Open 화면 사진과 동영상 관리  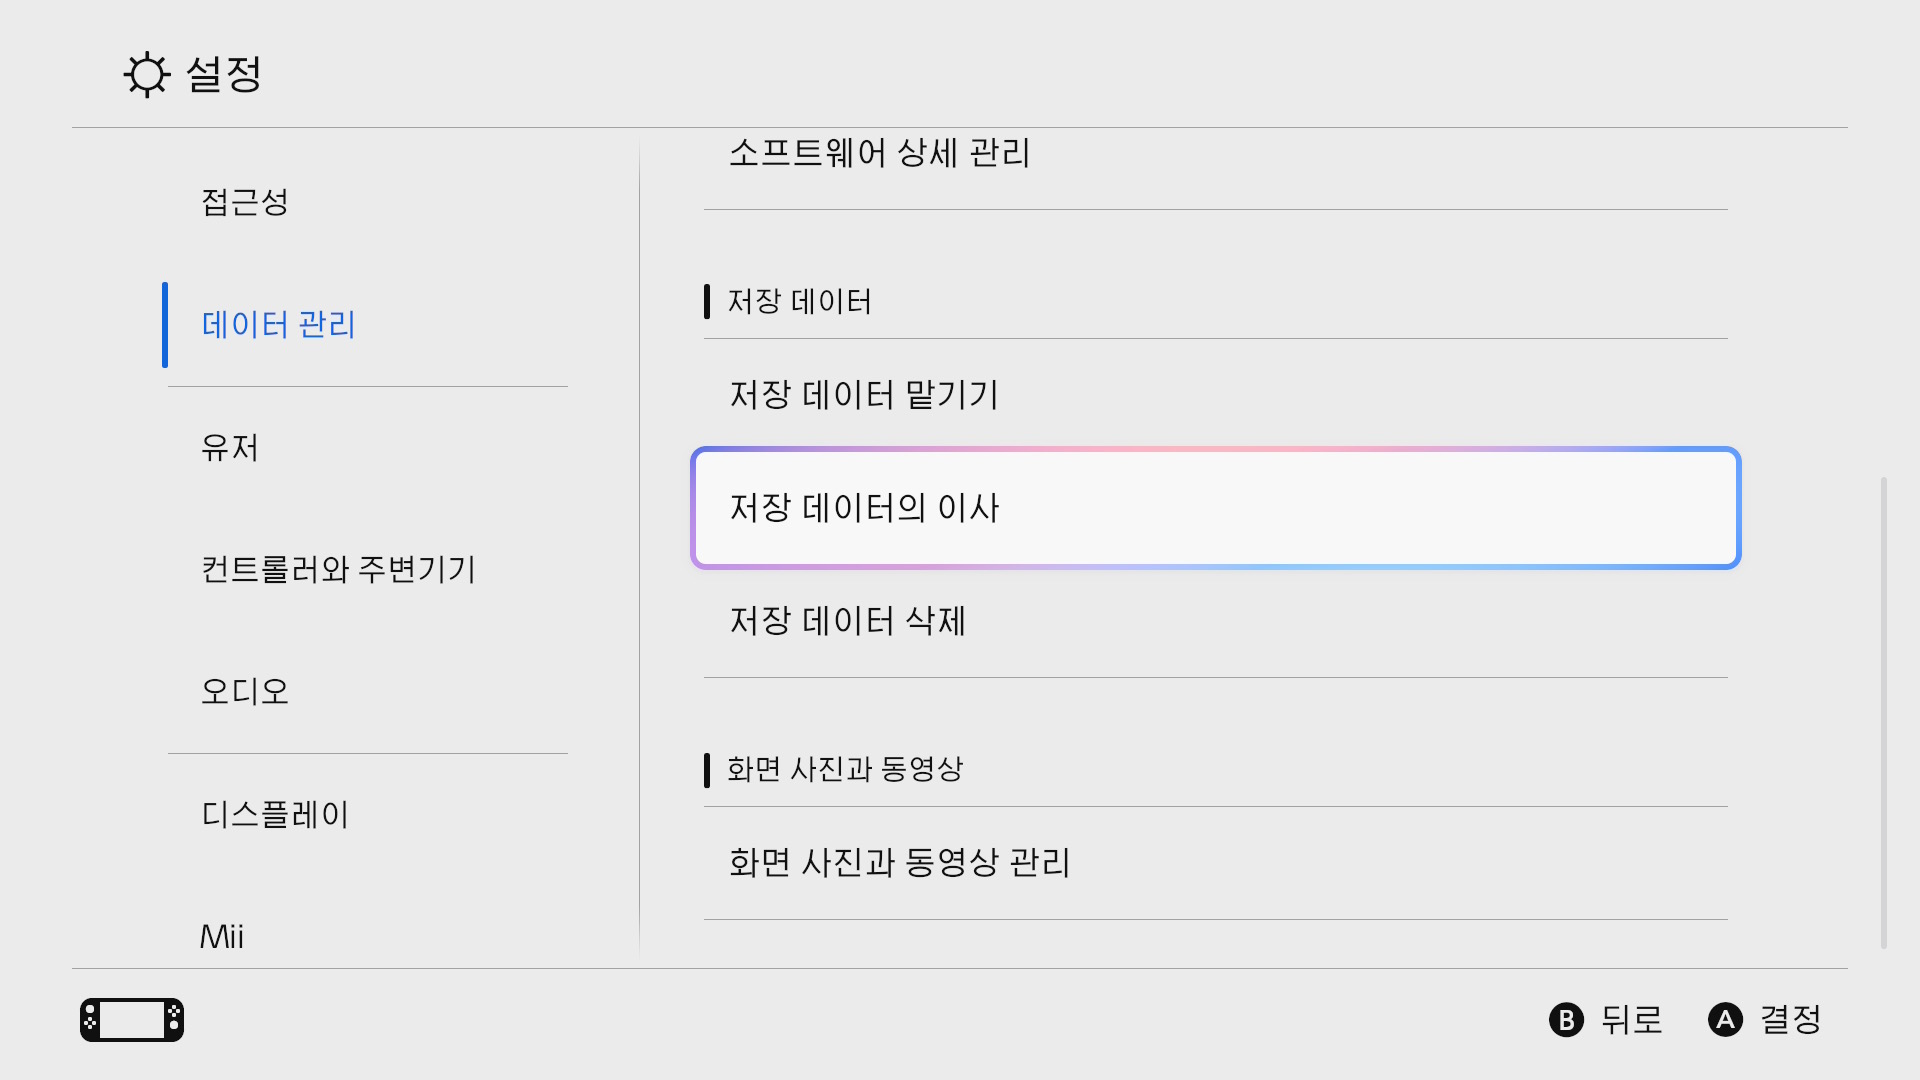pos(899,862)
